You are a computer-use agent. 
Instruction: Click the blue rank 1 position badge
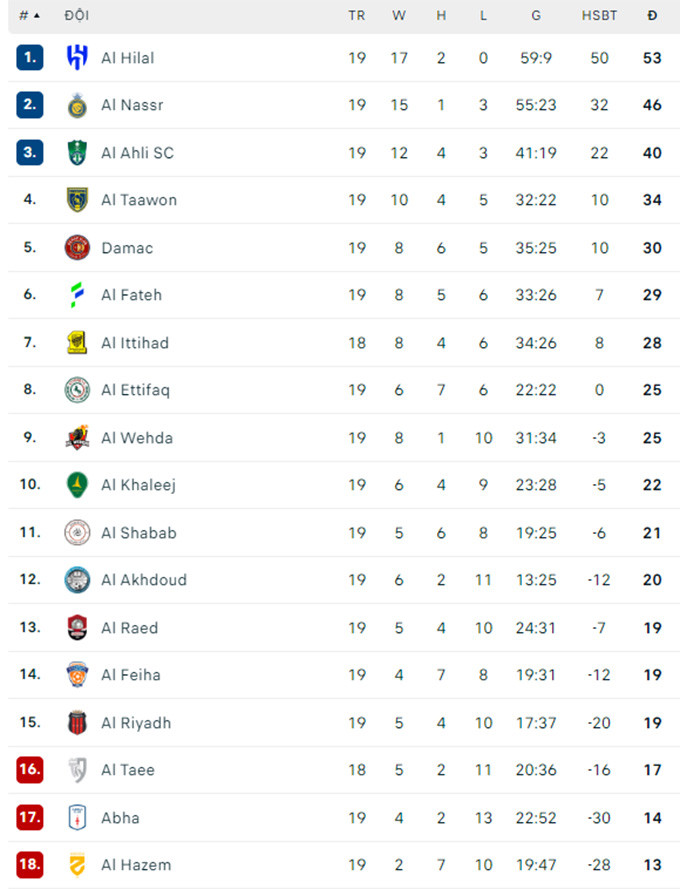click(x=30, y=58)
